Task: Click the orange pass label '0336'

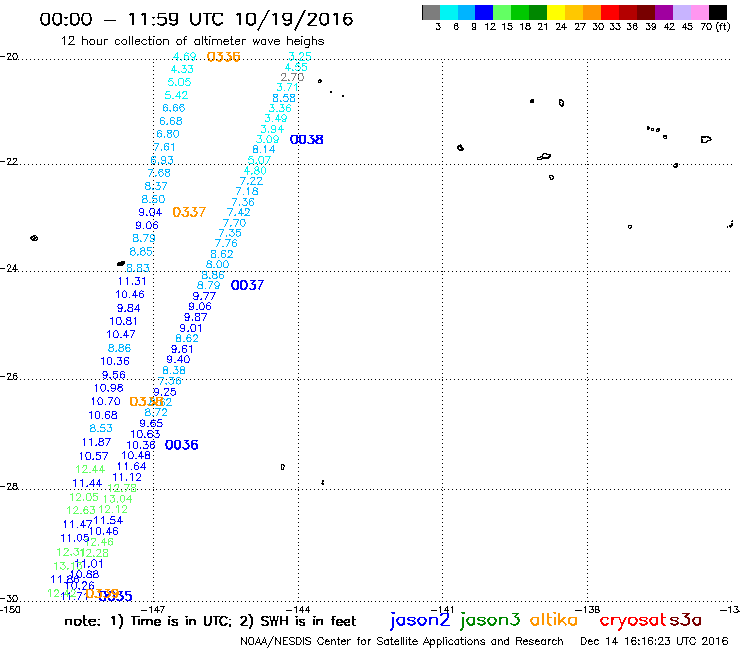Action: pos(224,57)
